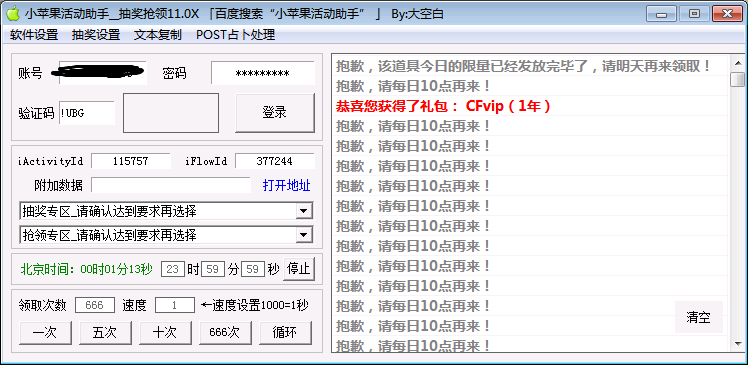Select the iActivityId field with 115757

[x=131, y=161]
